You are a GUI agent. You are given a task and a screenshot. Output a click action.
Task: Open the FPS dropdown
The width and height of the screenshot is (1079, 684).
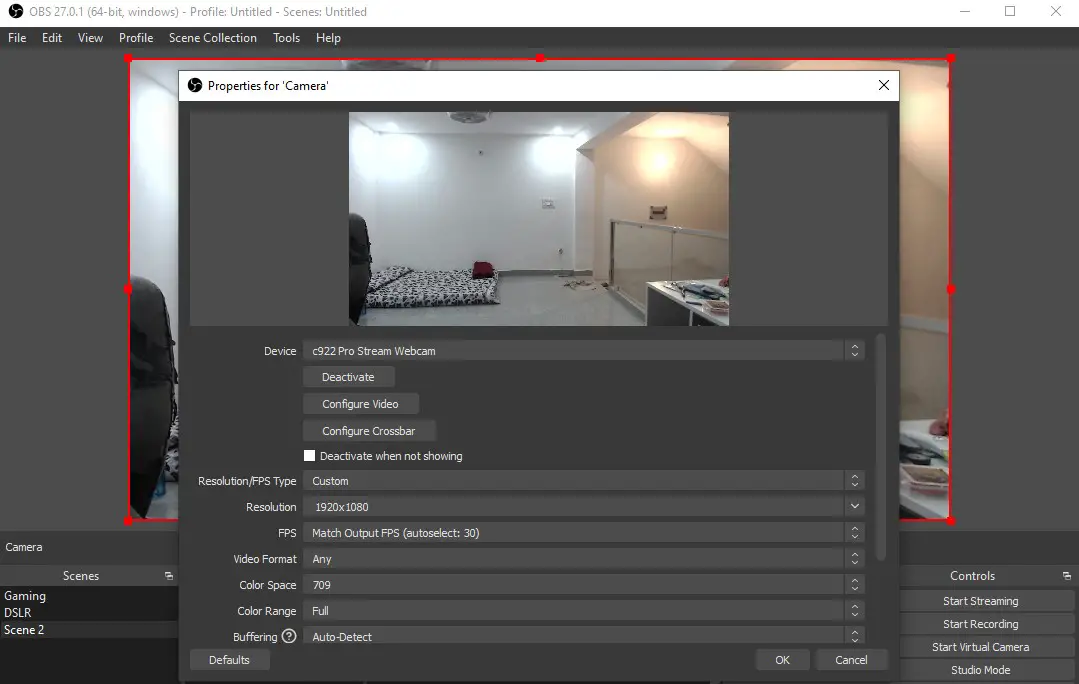(x=584, y=533)
